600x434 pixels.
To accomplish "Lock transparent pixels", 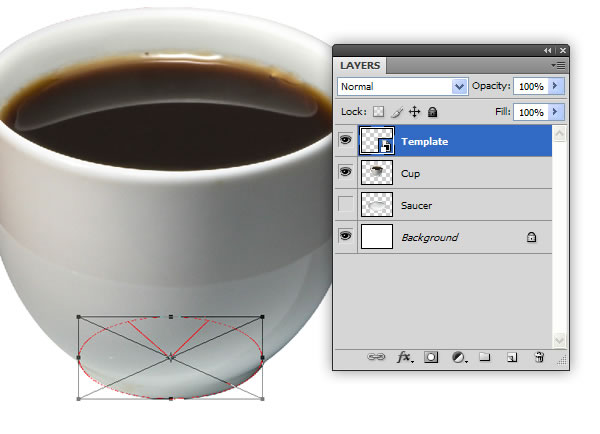I will 378,112.
